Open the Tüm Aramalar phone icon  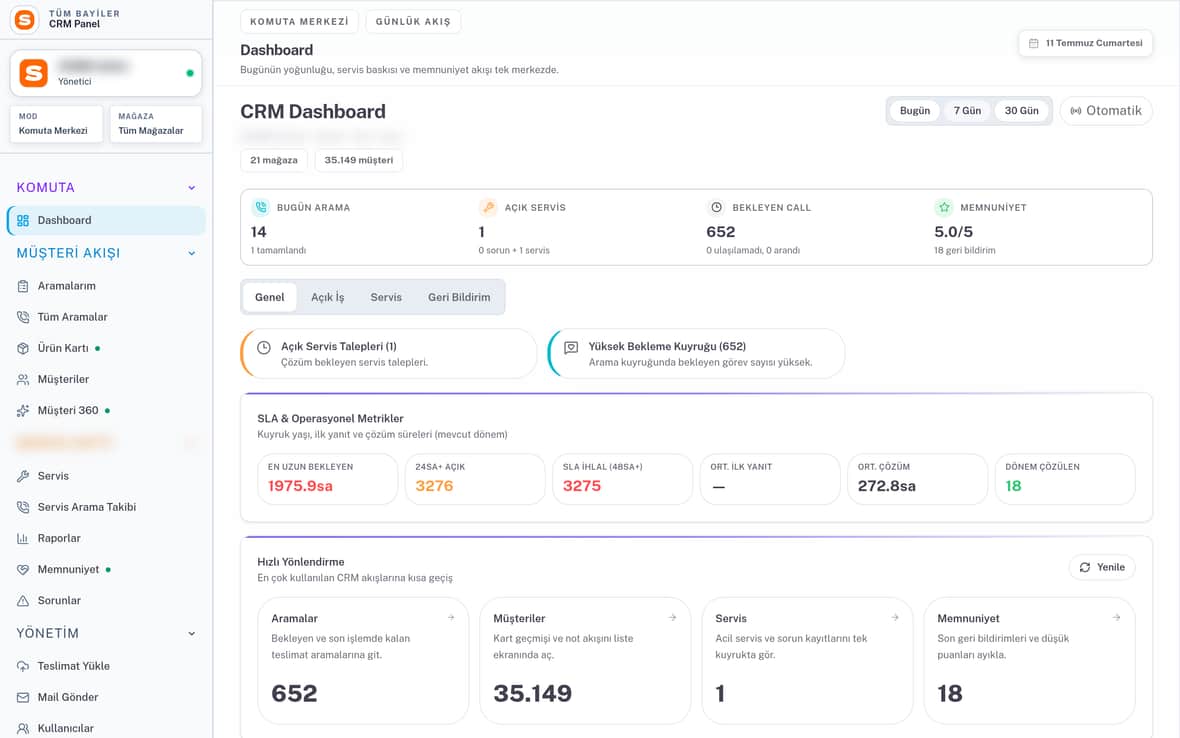[23, 317]
